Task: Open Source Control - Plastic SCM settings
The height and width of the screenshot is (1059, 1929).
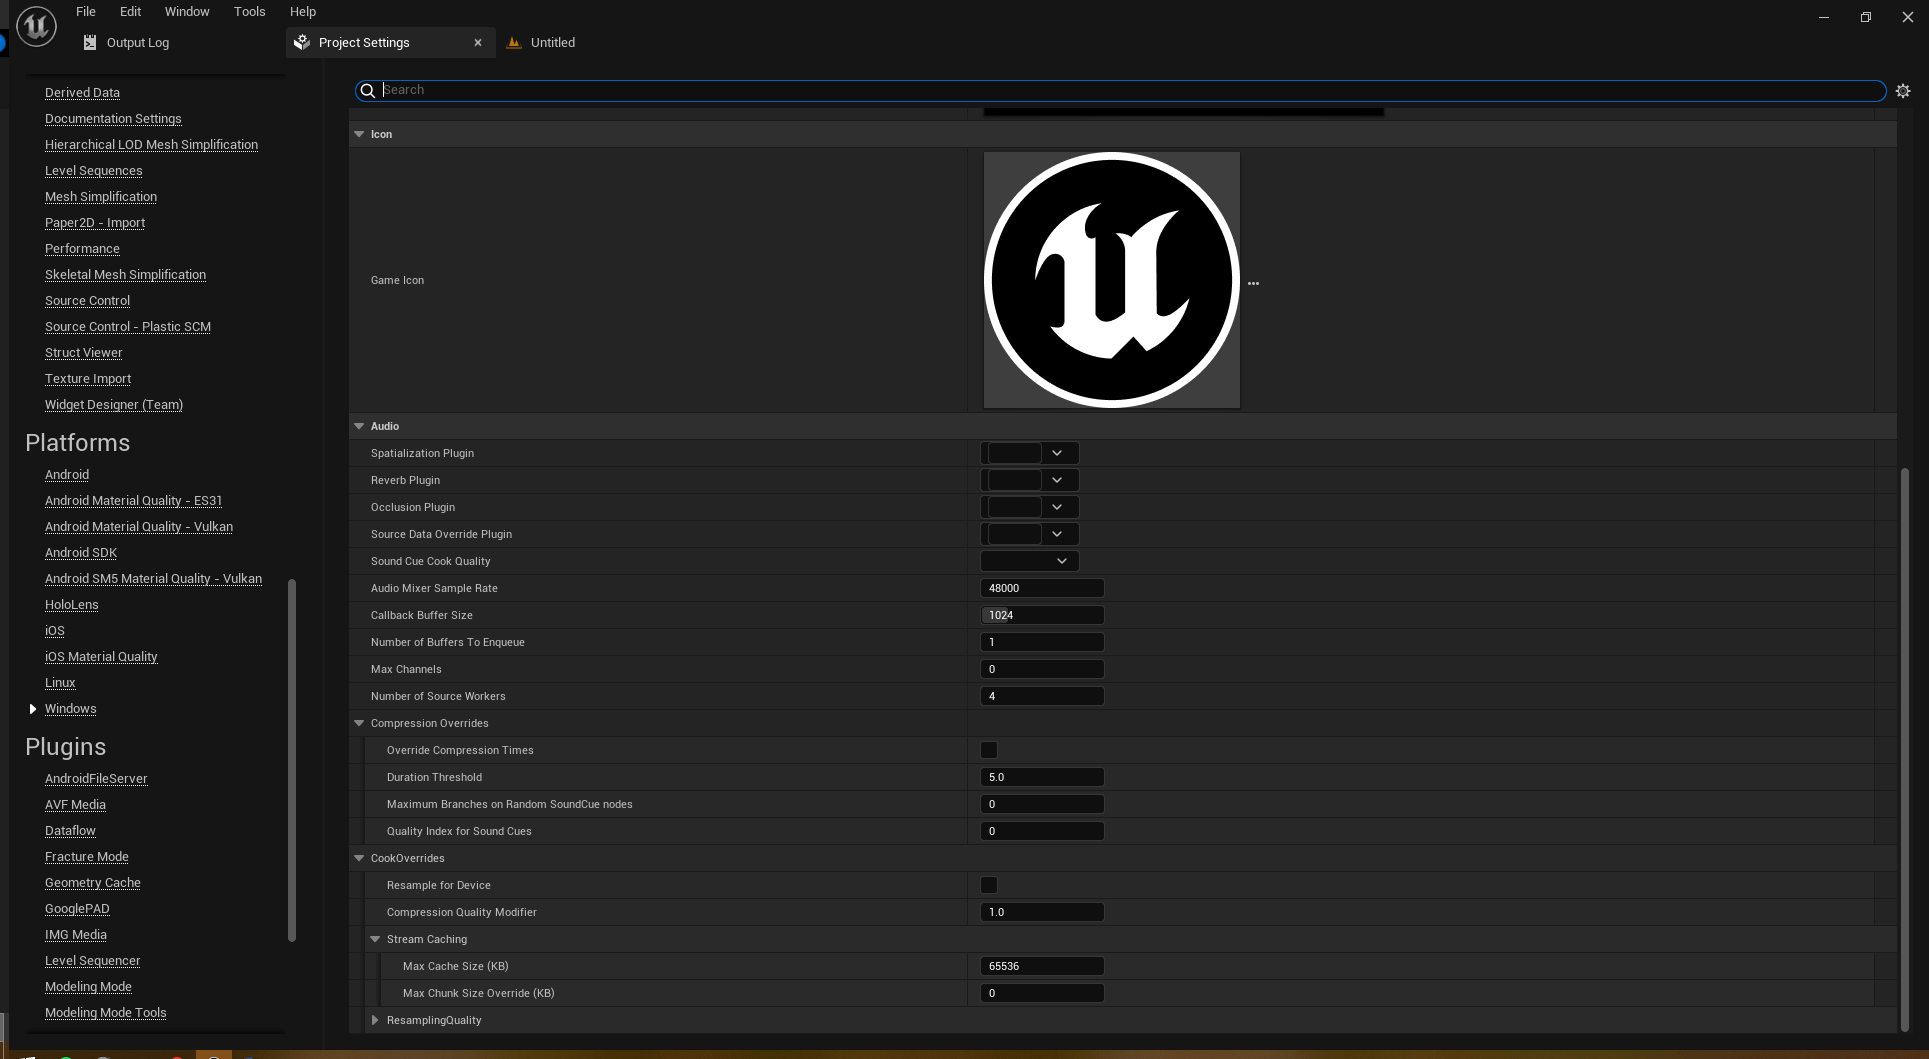Action: (x=127, y=326)
